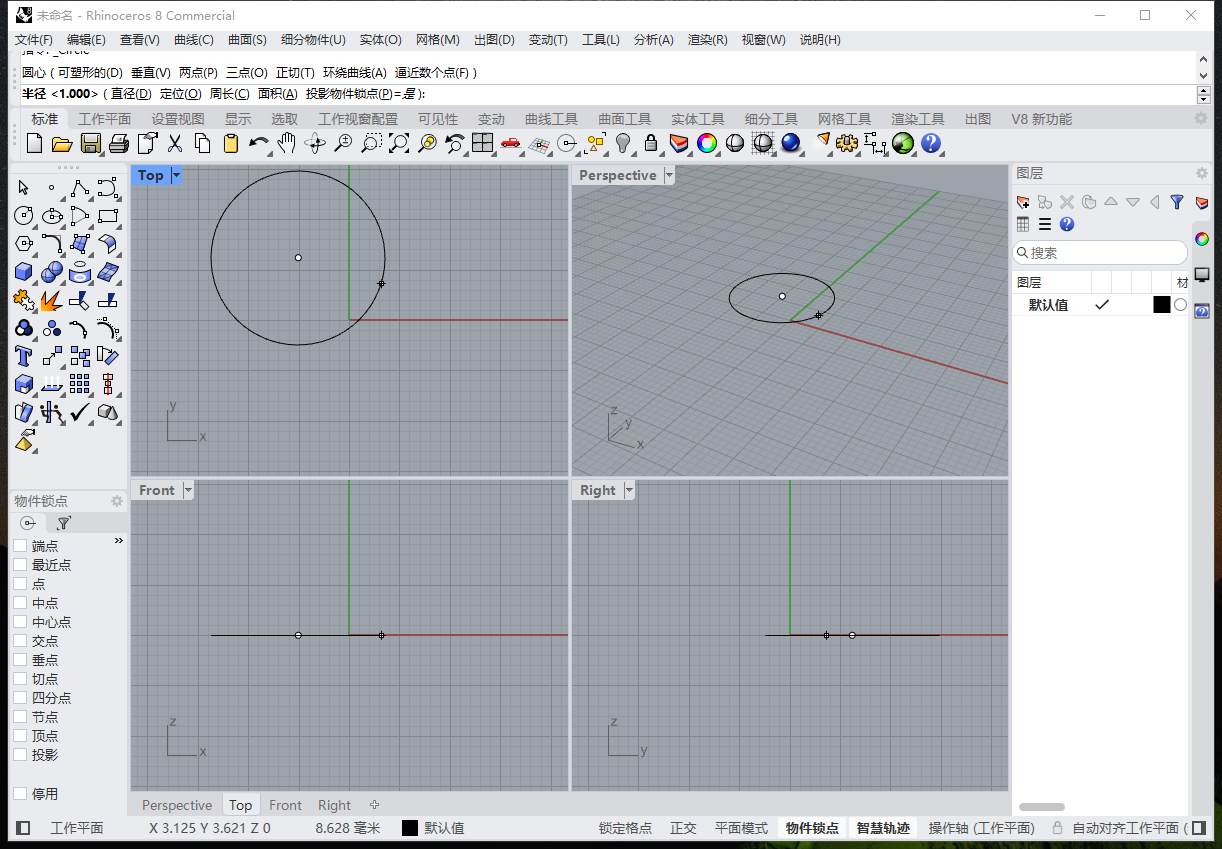Screen dimensions: 1222x849
Task: Open the black color swatch of 默认值 layer
Action: coord(1161,305)
